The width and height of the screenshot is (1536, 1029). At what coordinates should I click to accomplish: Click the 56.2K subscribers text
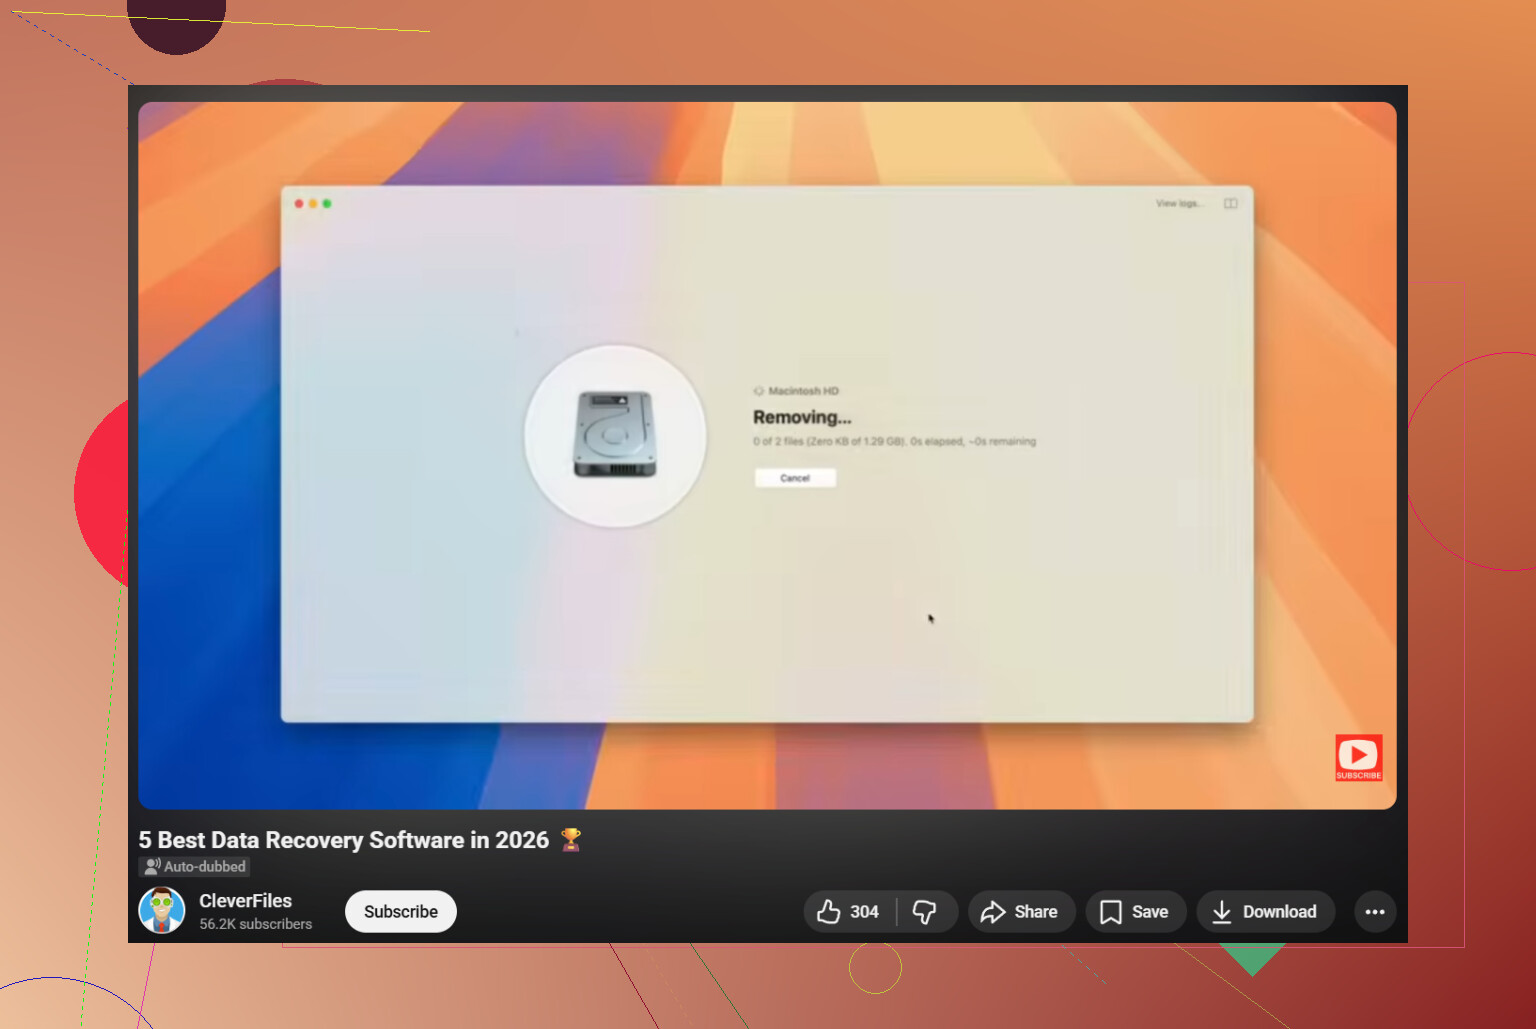(255, 924)
